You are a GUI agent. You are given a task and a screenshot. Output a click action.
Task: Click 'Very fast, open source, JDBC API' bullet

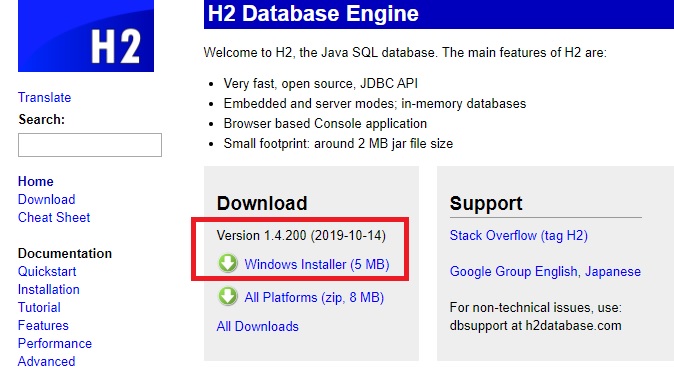pyautogui.click(x=321, y=83)
